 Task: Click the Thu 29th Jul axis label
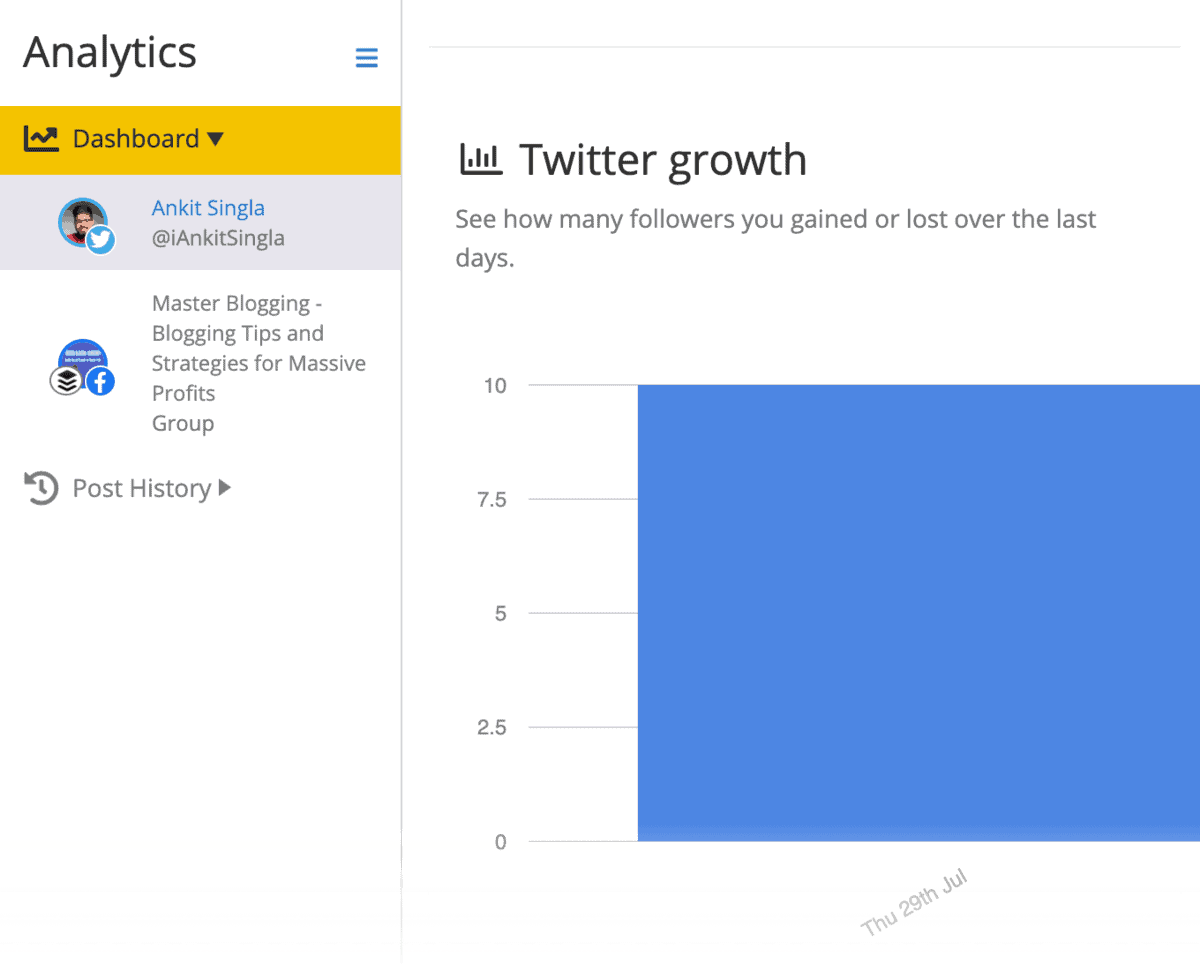(913, 898)
